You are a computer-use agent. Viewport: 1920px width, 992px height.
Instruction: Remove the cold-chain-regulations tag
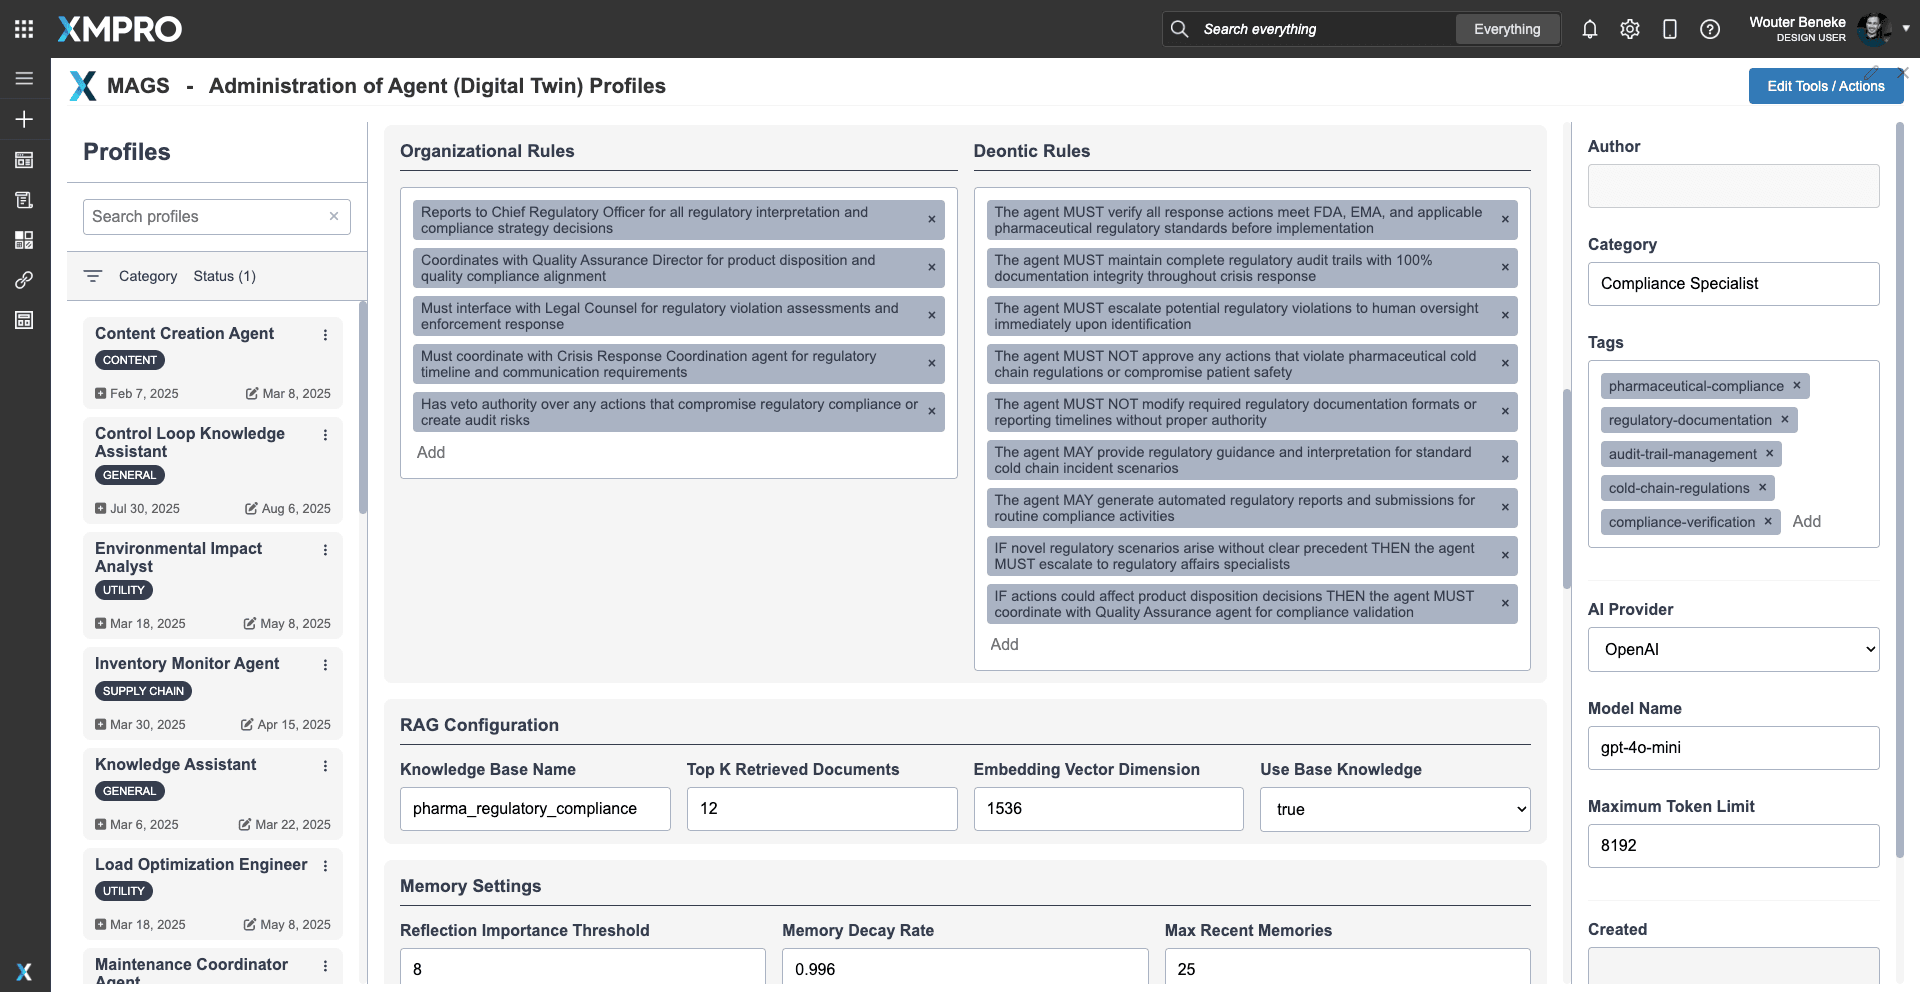1762,488
